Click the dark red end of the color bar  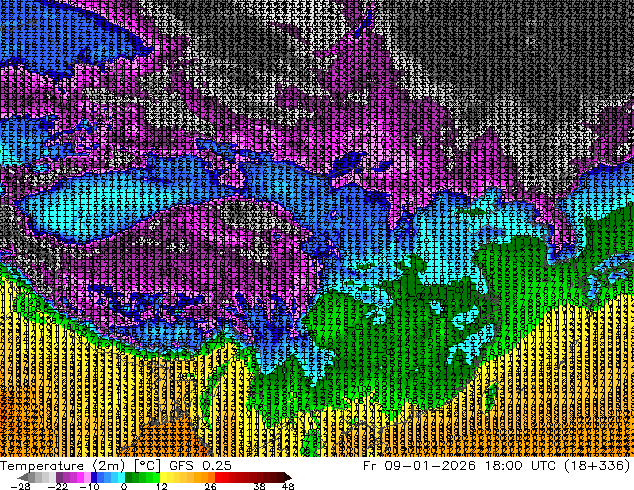click(x=278, y=477)
